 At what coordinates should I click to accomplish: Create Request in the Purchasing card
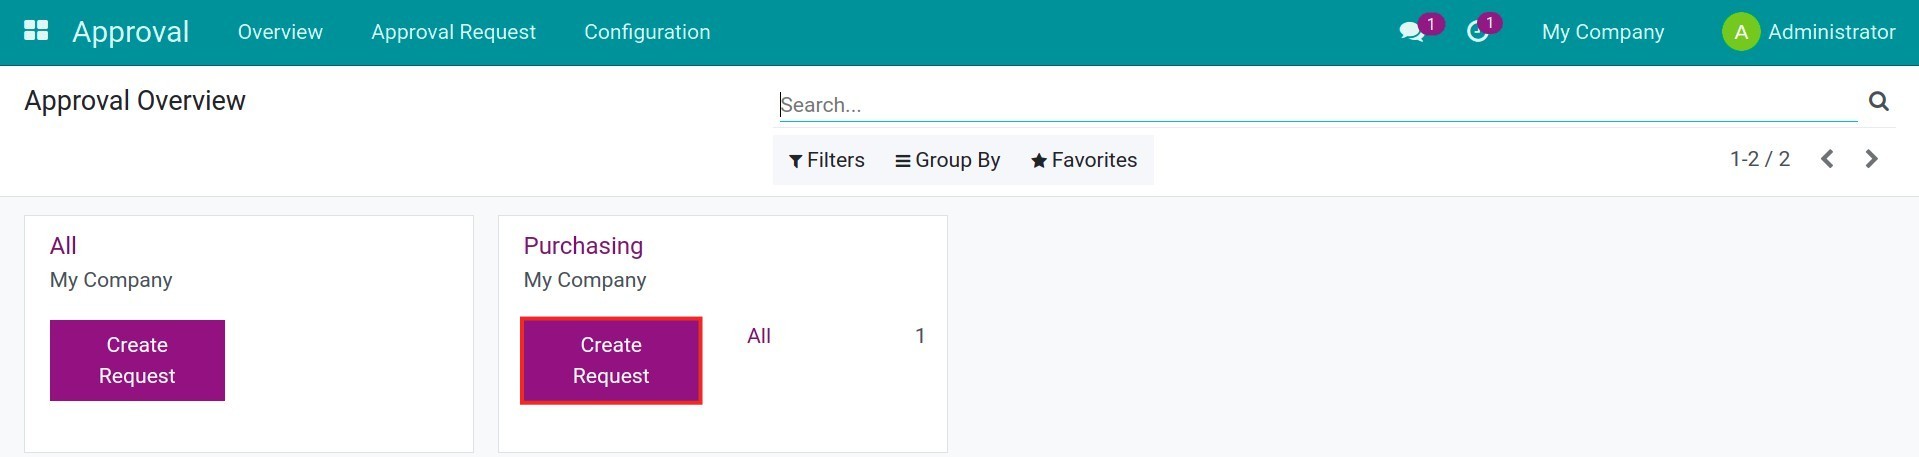click(x=611, y=360)
